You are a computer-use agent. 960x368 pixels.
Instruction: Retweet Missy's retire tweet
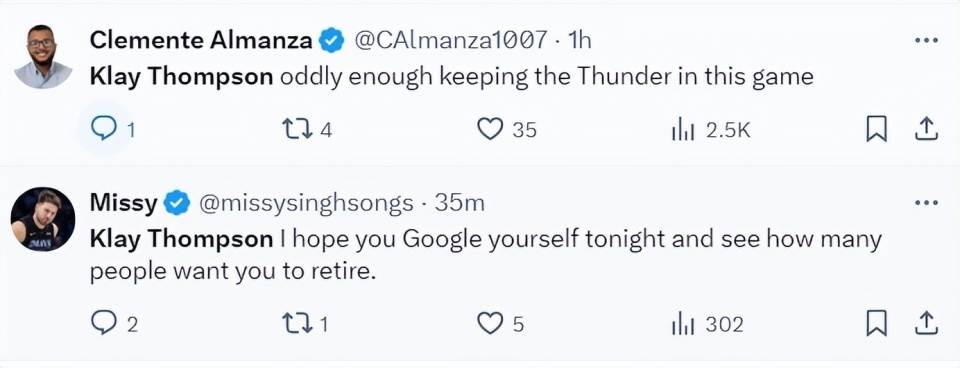click(x=295, y=323)
